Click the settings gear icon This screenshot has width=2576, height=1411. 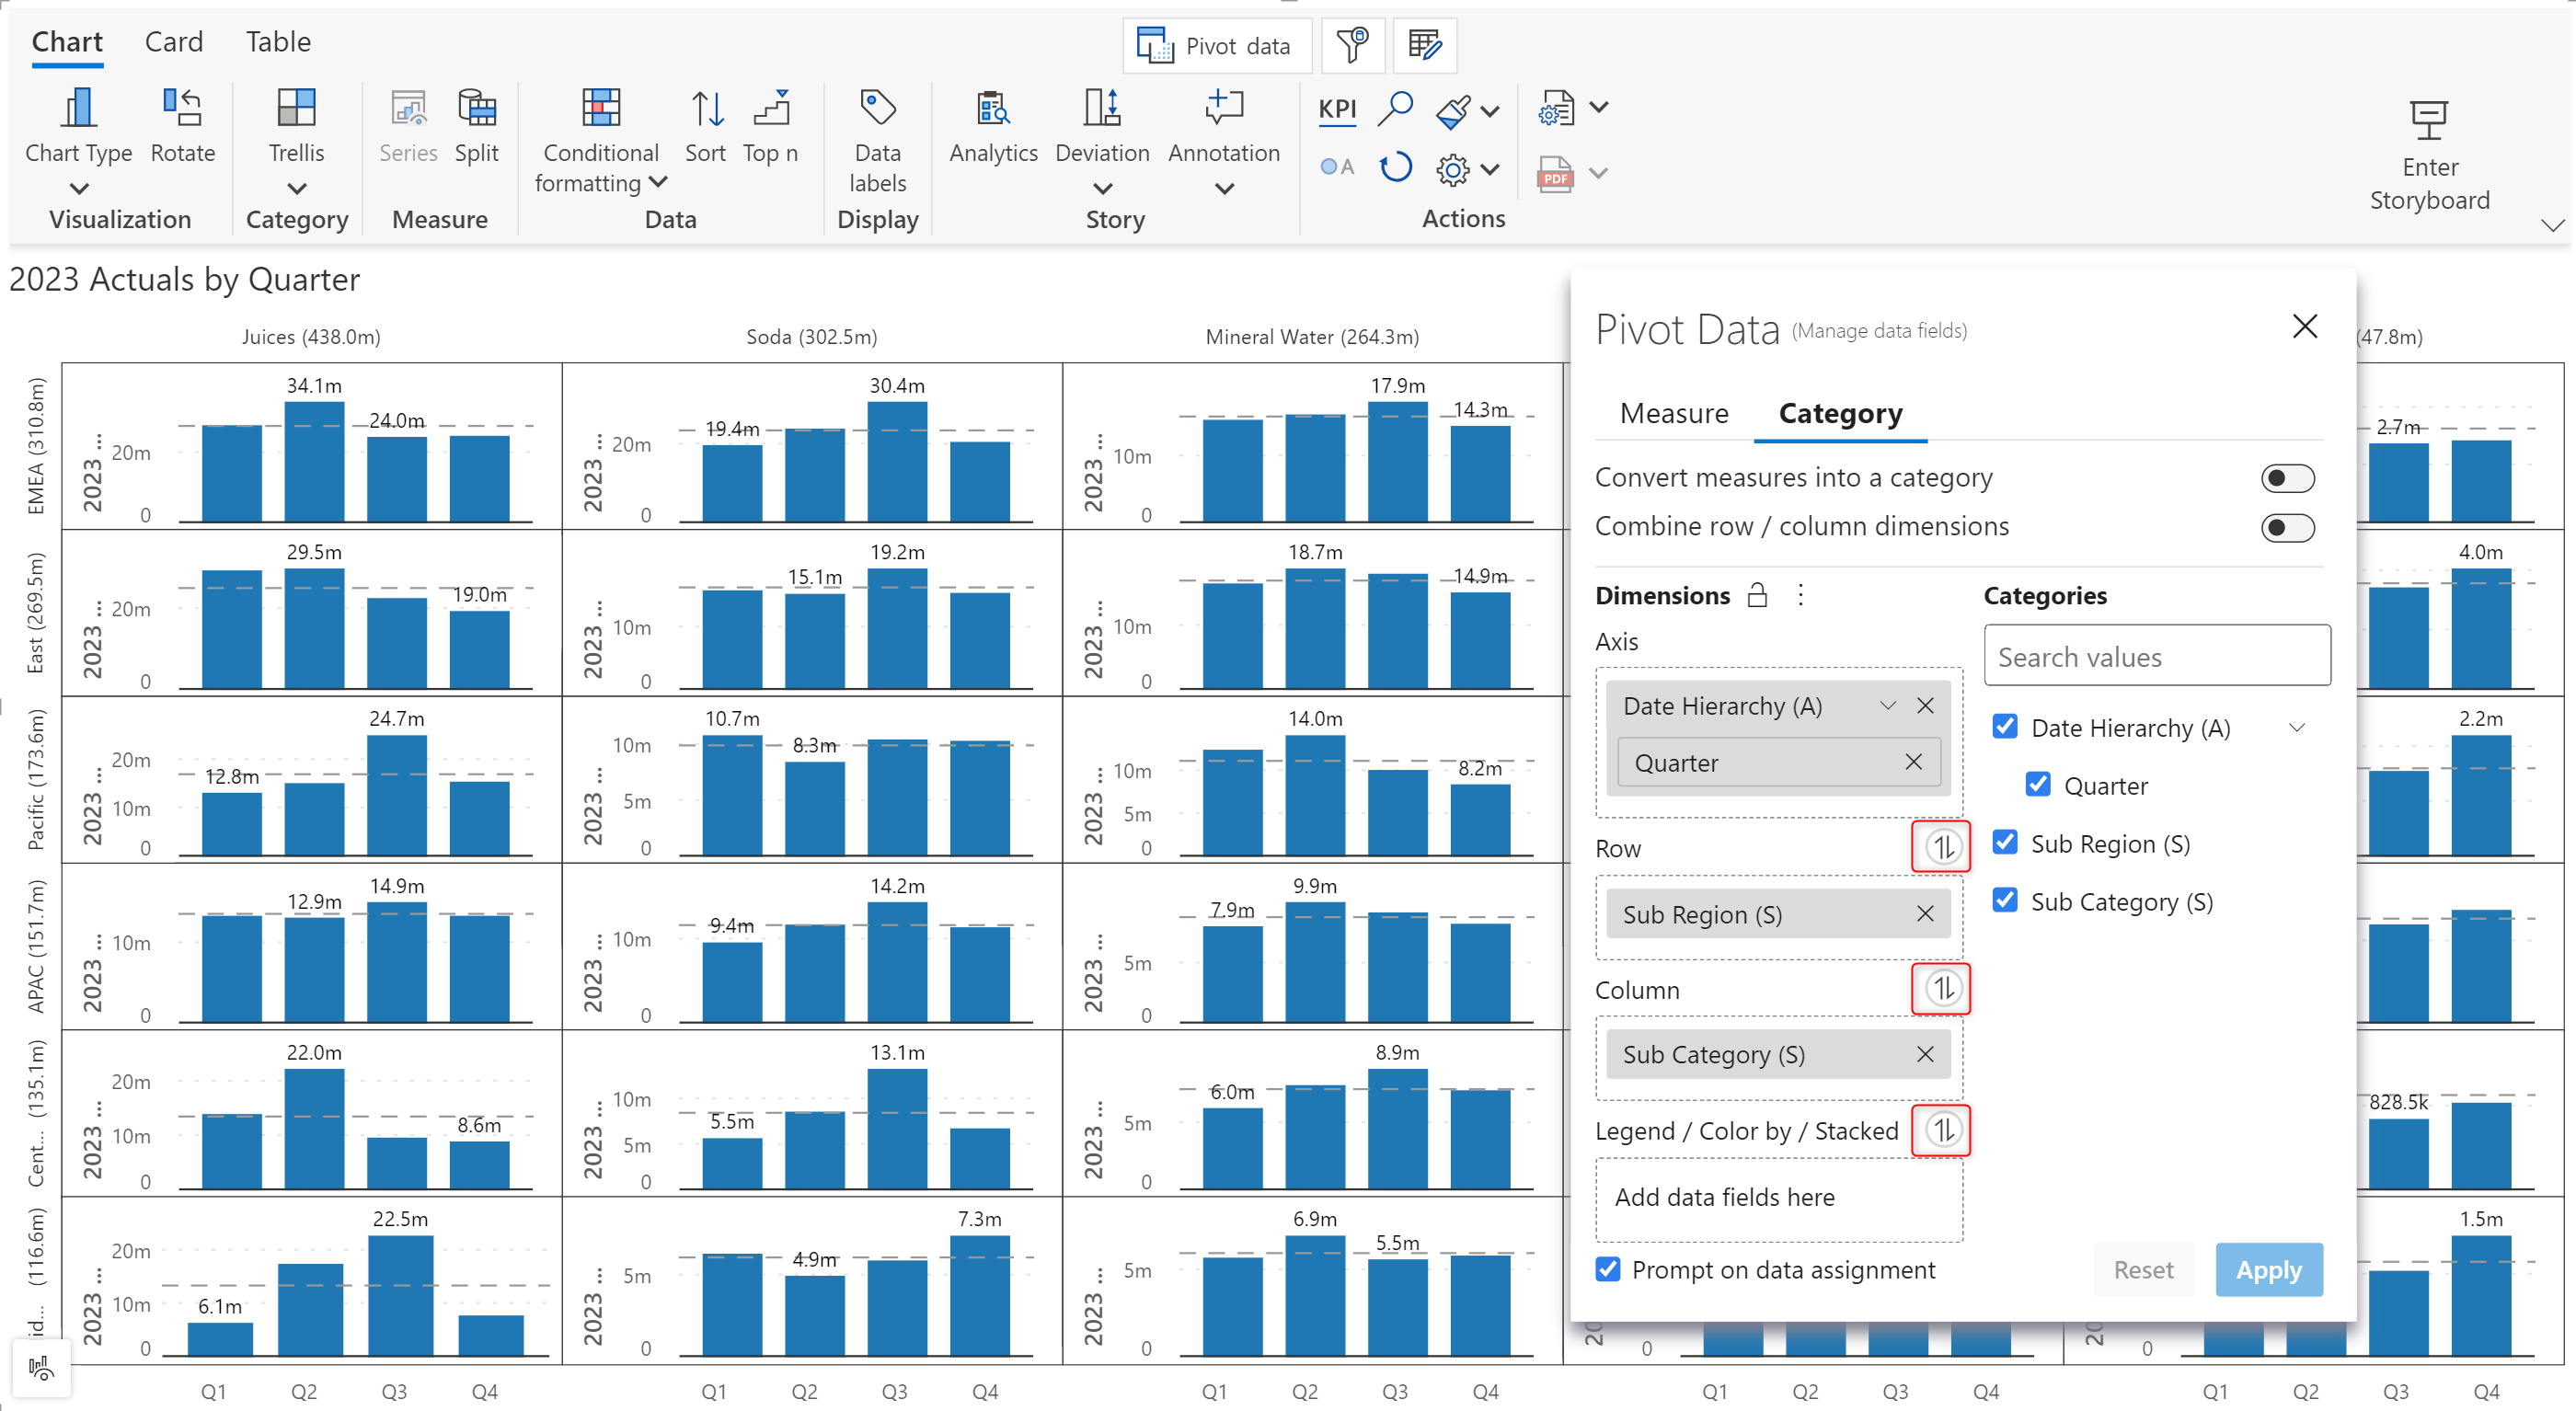click(1453, 170)
